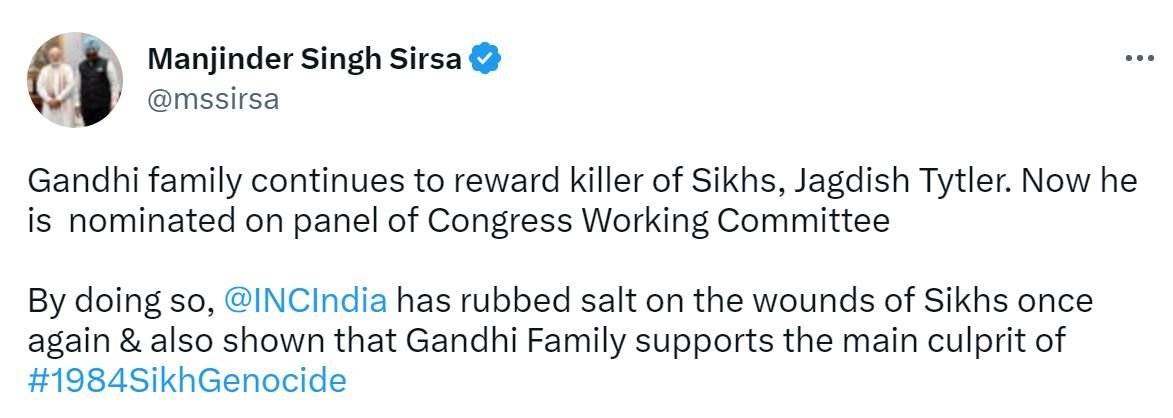The height and width of the screenshot is (418, 1173).
Task: Open Manjinder Singh Sirsa's profile picture
Action: (75, 79)
